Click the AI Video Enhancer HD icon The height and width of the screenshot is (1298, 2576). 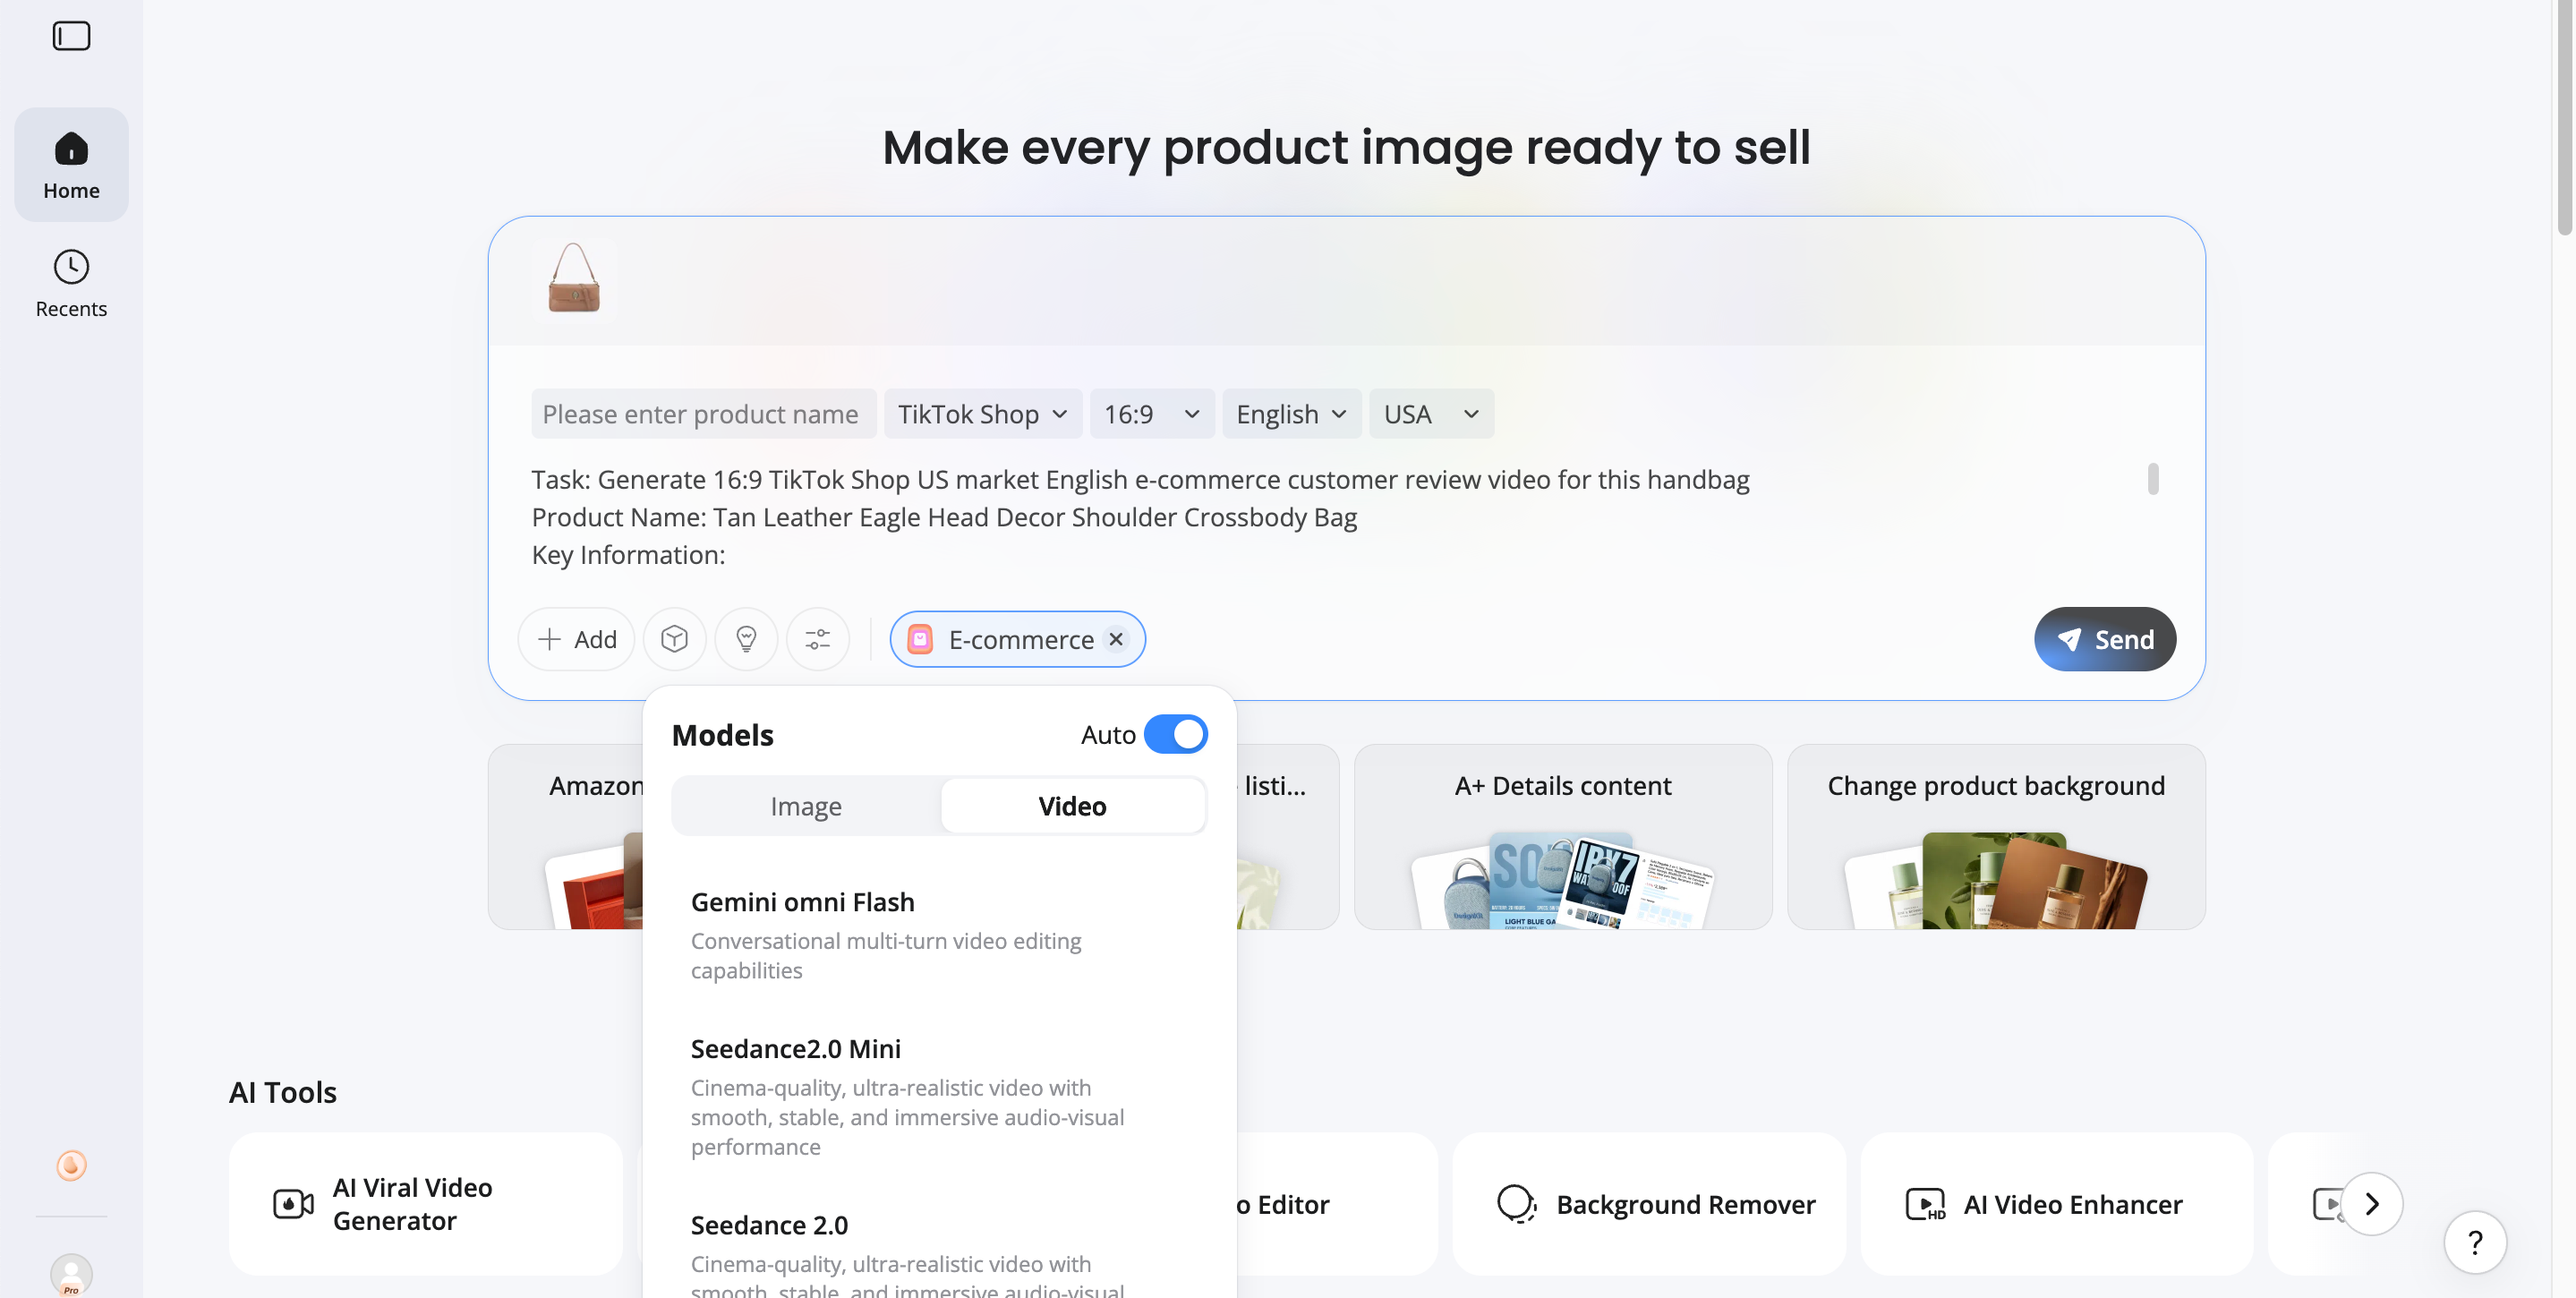point(1925,1204)
